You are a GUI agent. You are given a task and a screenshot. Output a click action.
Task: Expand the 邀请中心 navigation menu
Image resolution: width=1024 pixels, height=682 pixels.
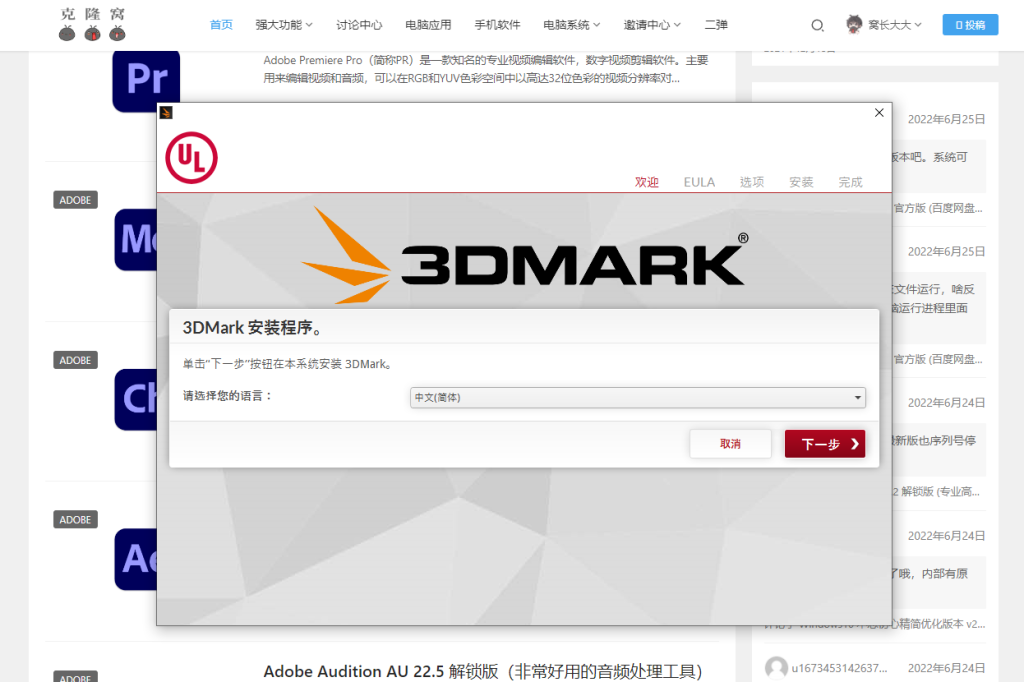pyautogui.click(x=652, y=25)
